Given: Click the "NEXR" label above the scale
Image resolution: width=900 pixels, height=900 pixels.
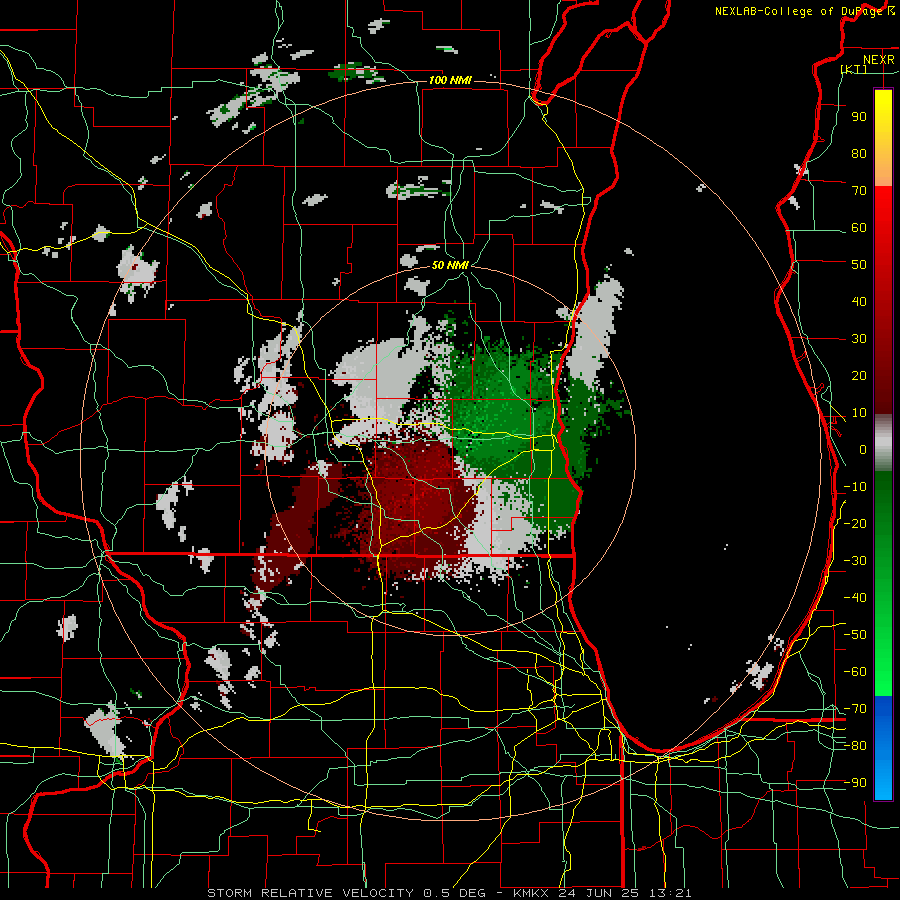Looking at the screenshot, I should pyautogui.click(x=879, y=60).
